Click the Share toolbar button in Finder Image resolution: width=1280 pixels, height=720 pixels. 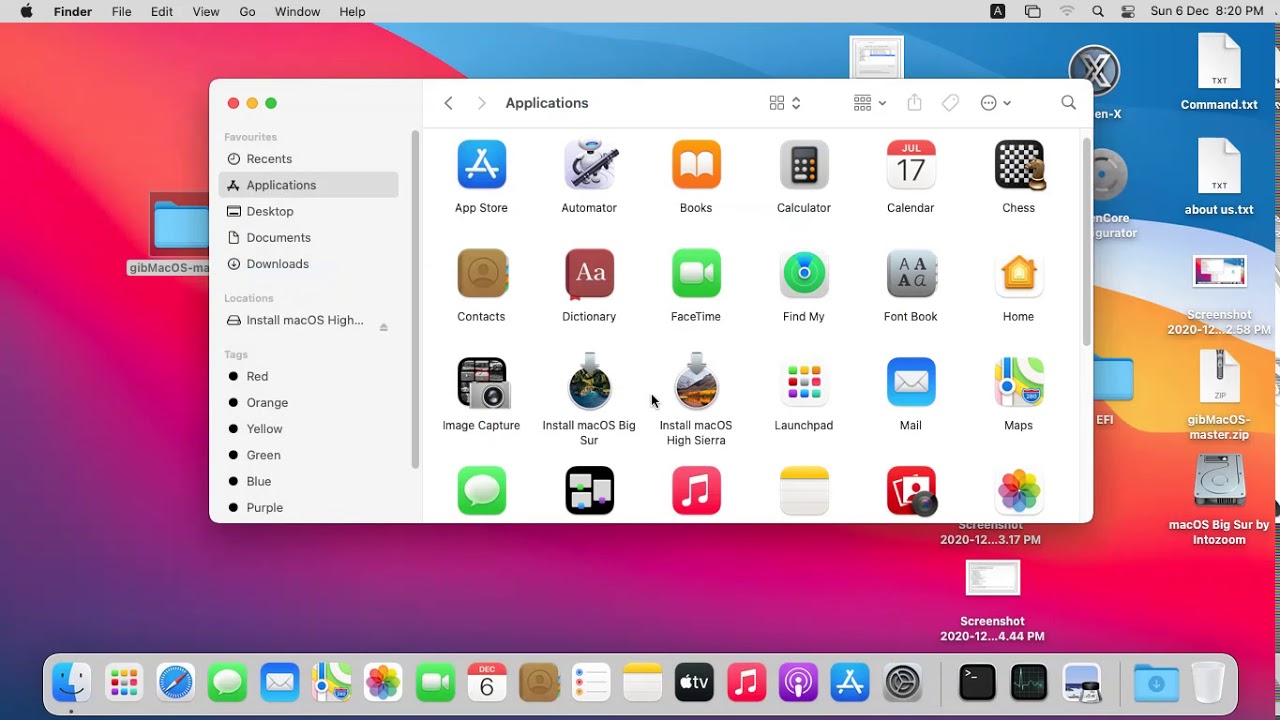(914, 103)
